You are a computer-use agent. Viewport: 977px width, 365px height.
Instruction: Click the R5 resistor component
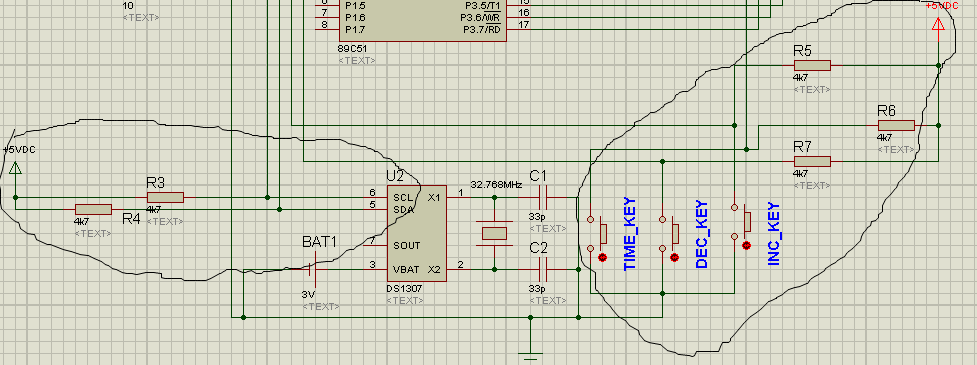click(812, 65)
